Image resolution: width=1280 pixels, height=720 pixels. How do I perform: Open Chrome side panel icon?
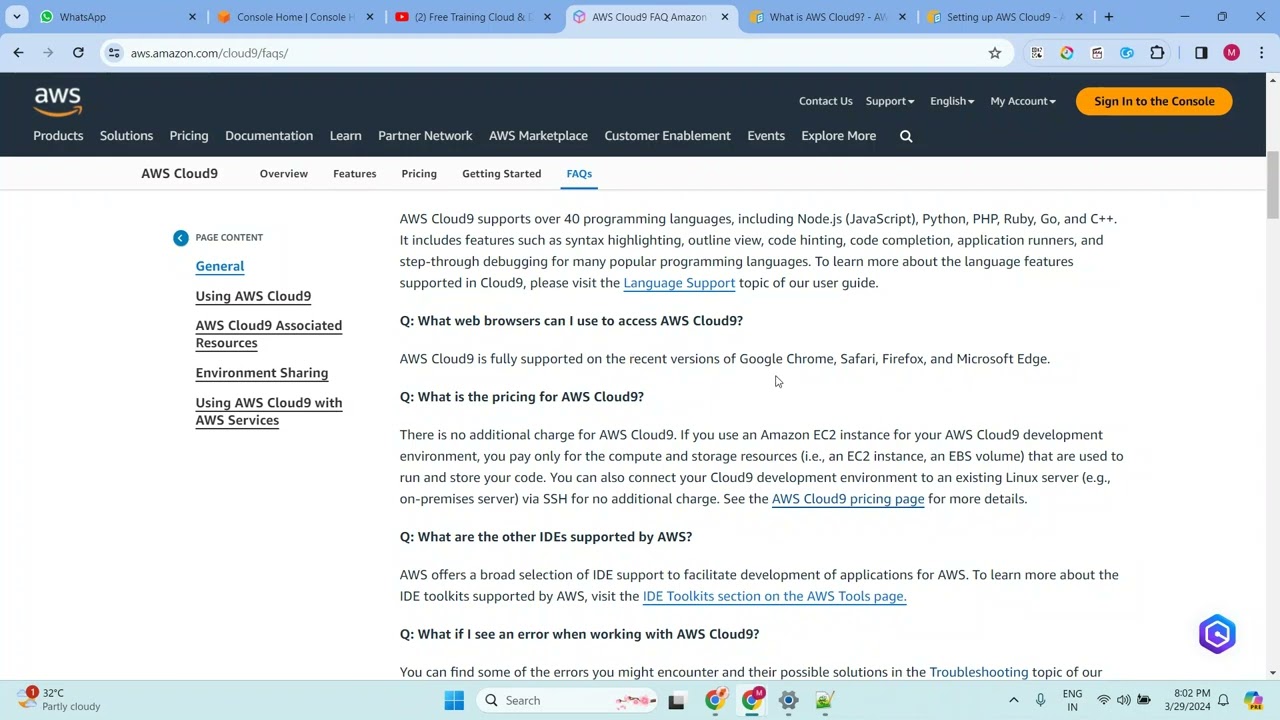click(1201, 53)
